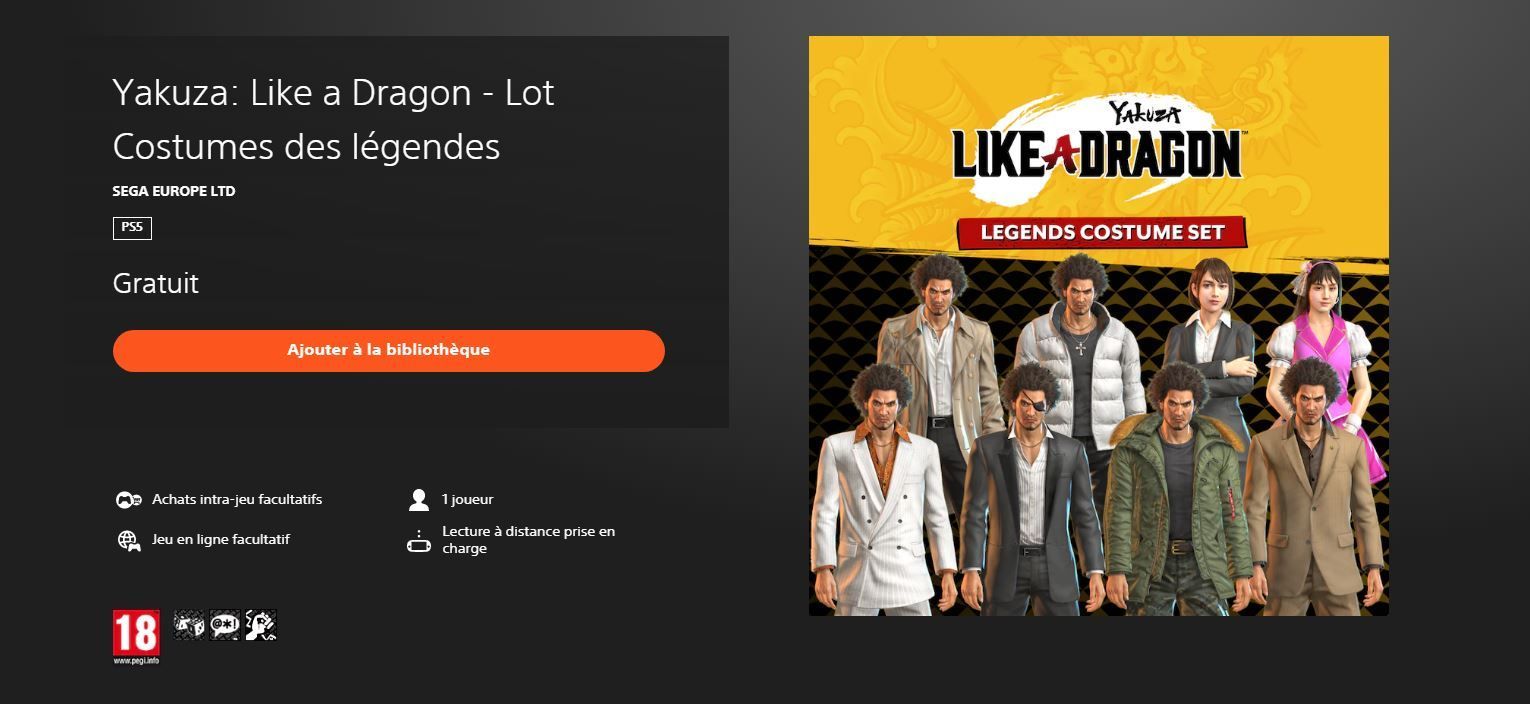This screenshot has height=704, width=1530.
Task: Click the single player person icon
Action: [x=418, y=499]
